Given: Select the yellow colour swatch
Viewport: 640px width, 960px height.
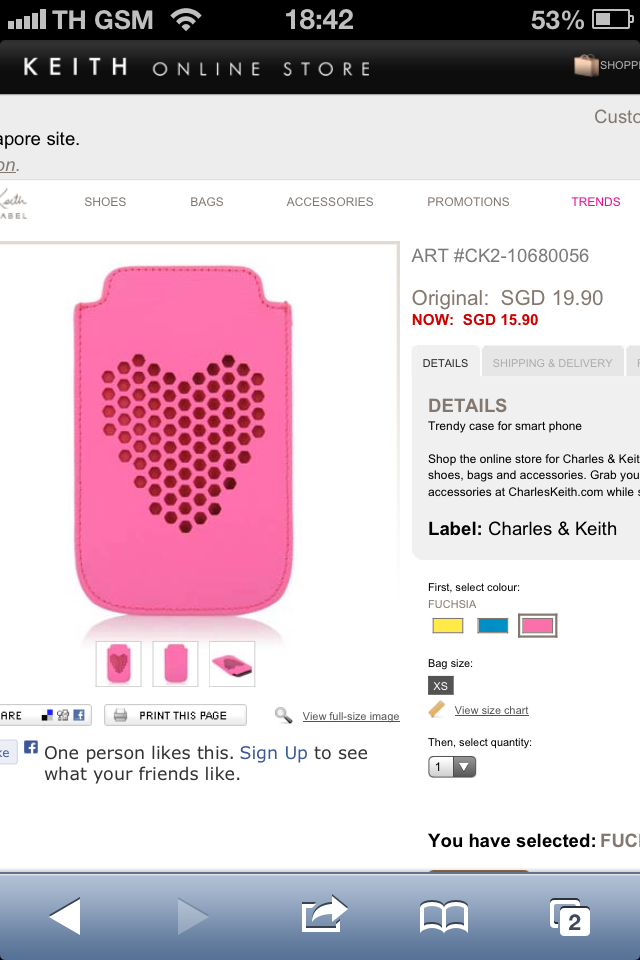Looking at the screenshot, I should [x=449, y=626].
